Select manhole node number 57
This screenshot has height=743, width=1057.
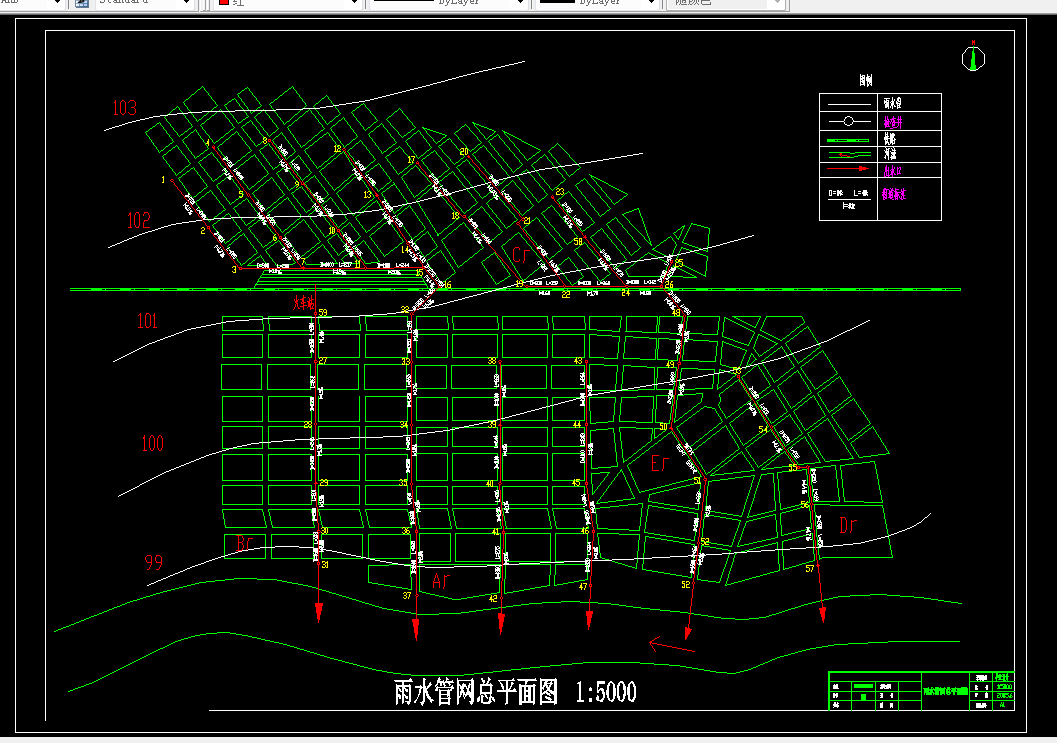tap(810, 569)
